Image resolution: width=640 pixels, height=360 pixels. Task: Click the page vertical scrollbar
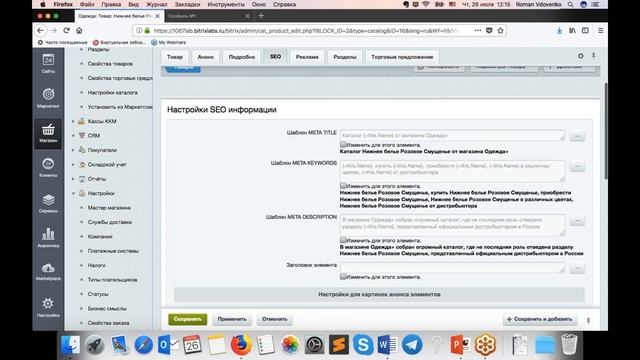point(606,131)
